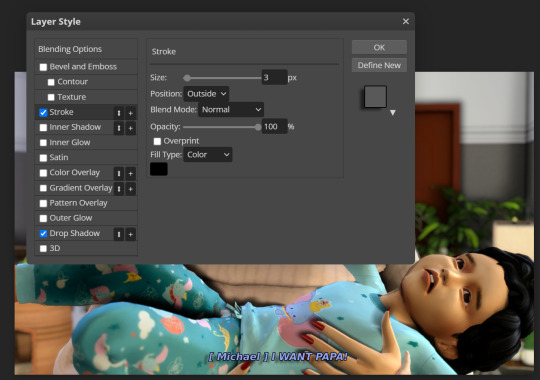This screenshot has width=540, height=380.
Task: Open the Position dropdown set to Outside
Action: [x=206, y=94]
